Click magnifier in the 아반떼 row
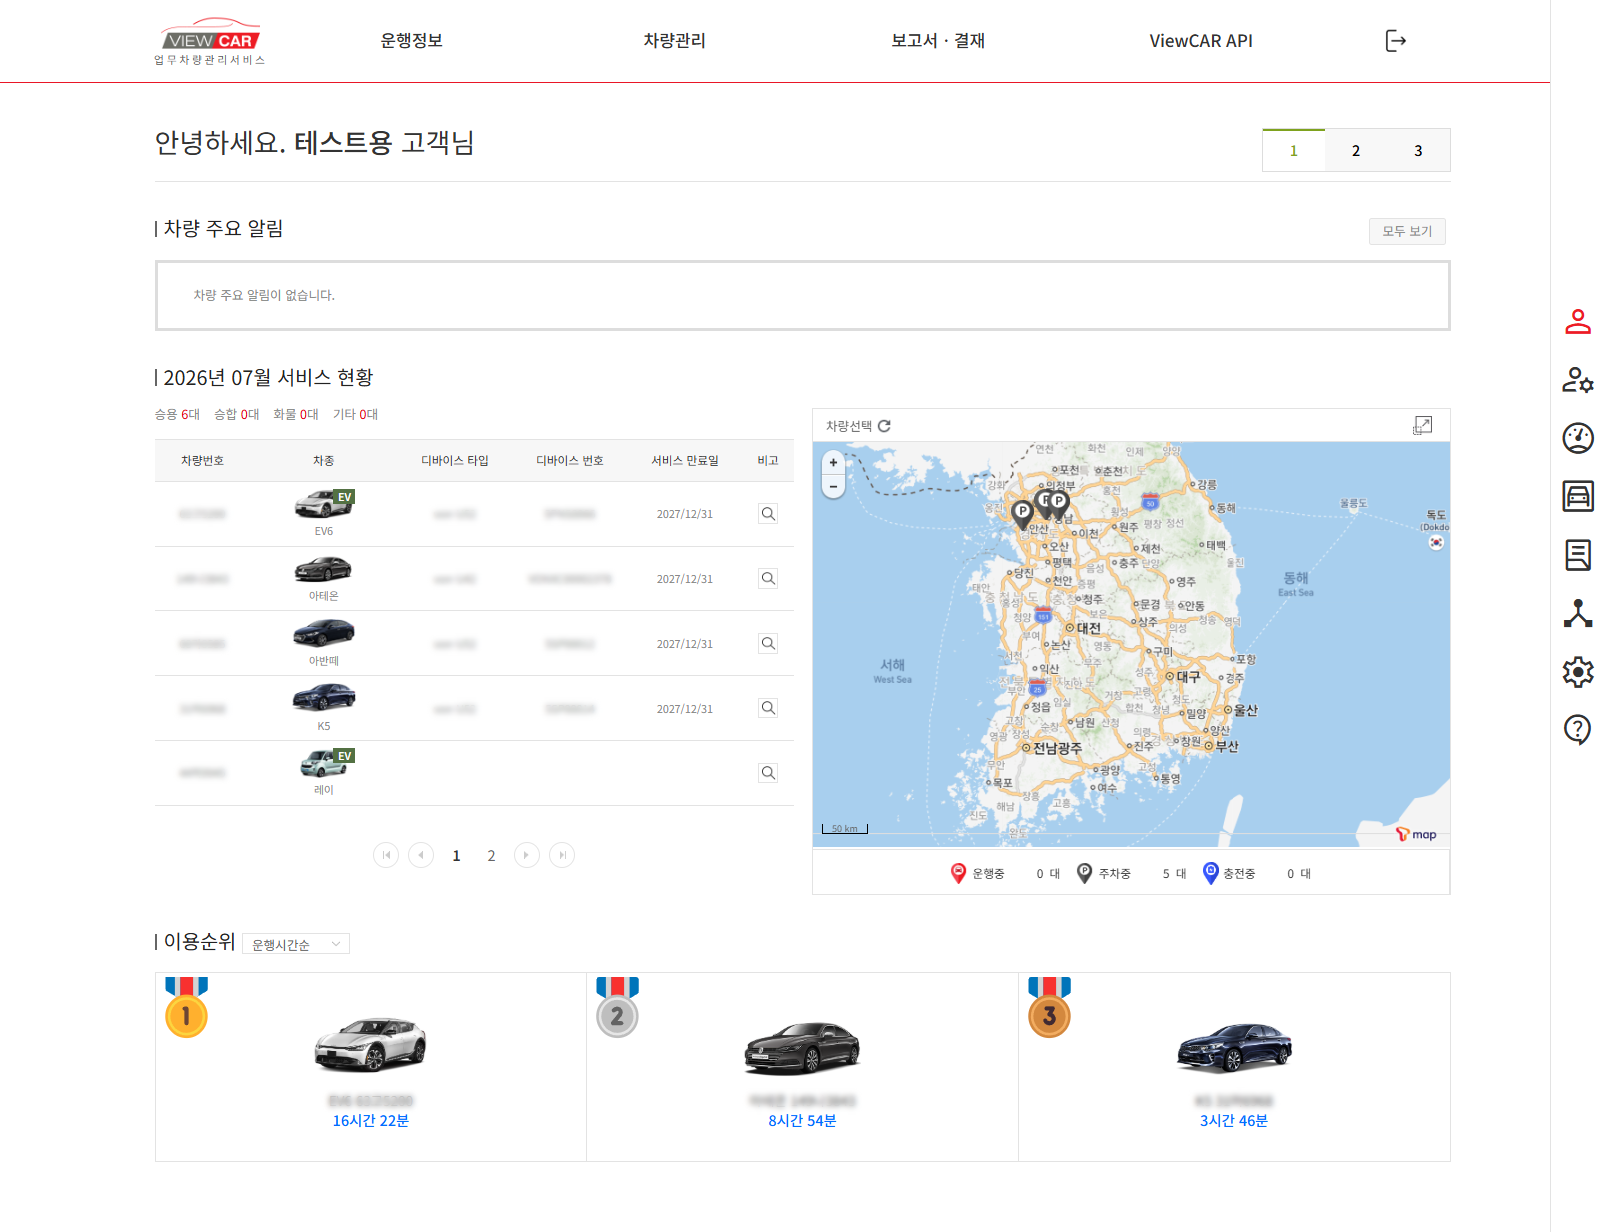The image size is (1604, 1232). click(x=768, y=644)
